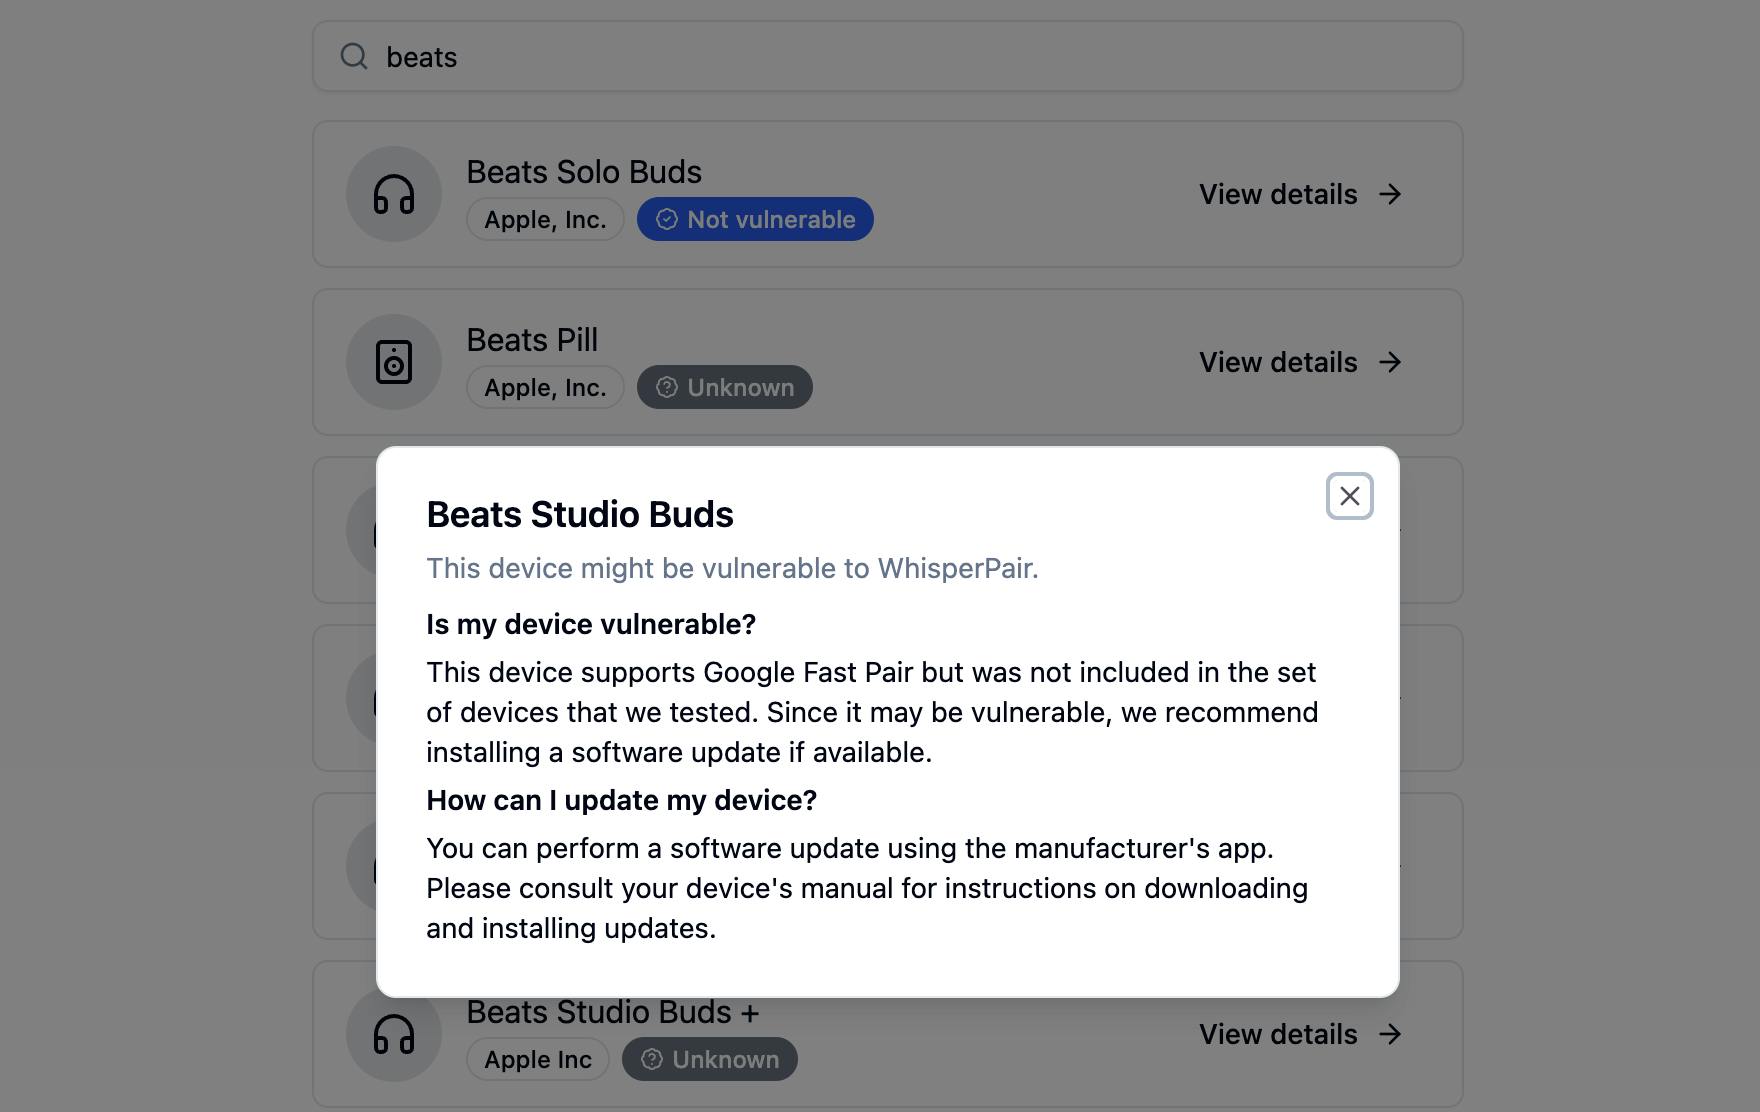
Task: Click the Beats Solo Buds headphones icon
Action: (x=394, y=194)
